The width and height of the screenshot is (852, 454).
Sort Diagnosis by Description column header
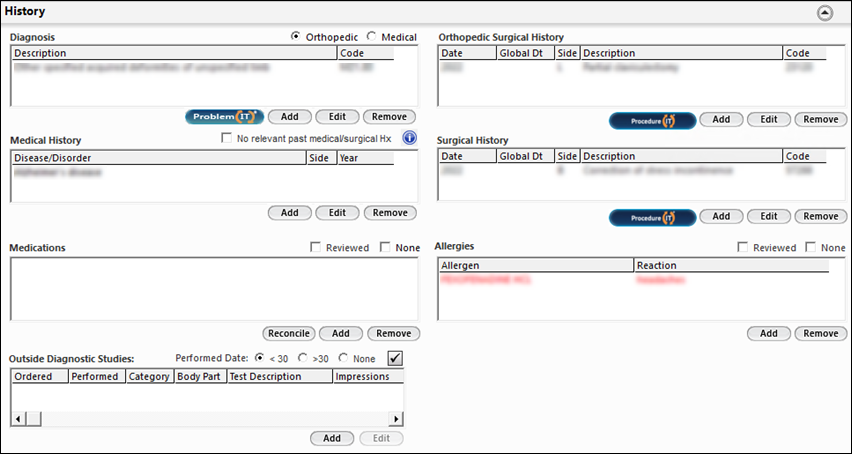click(x=174, y=53)
